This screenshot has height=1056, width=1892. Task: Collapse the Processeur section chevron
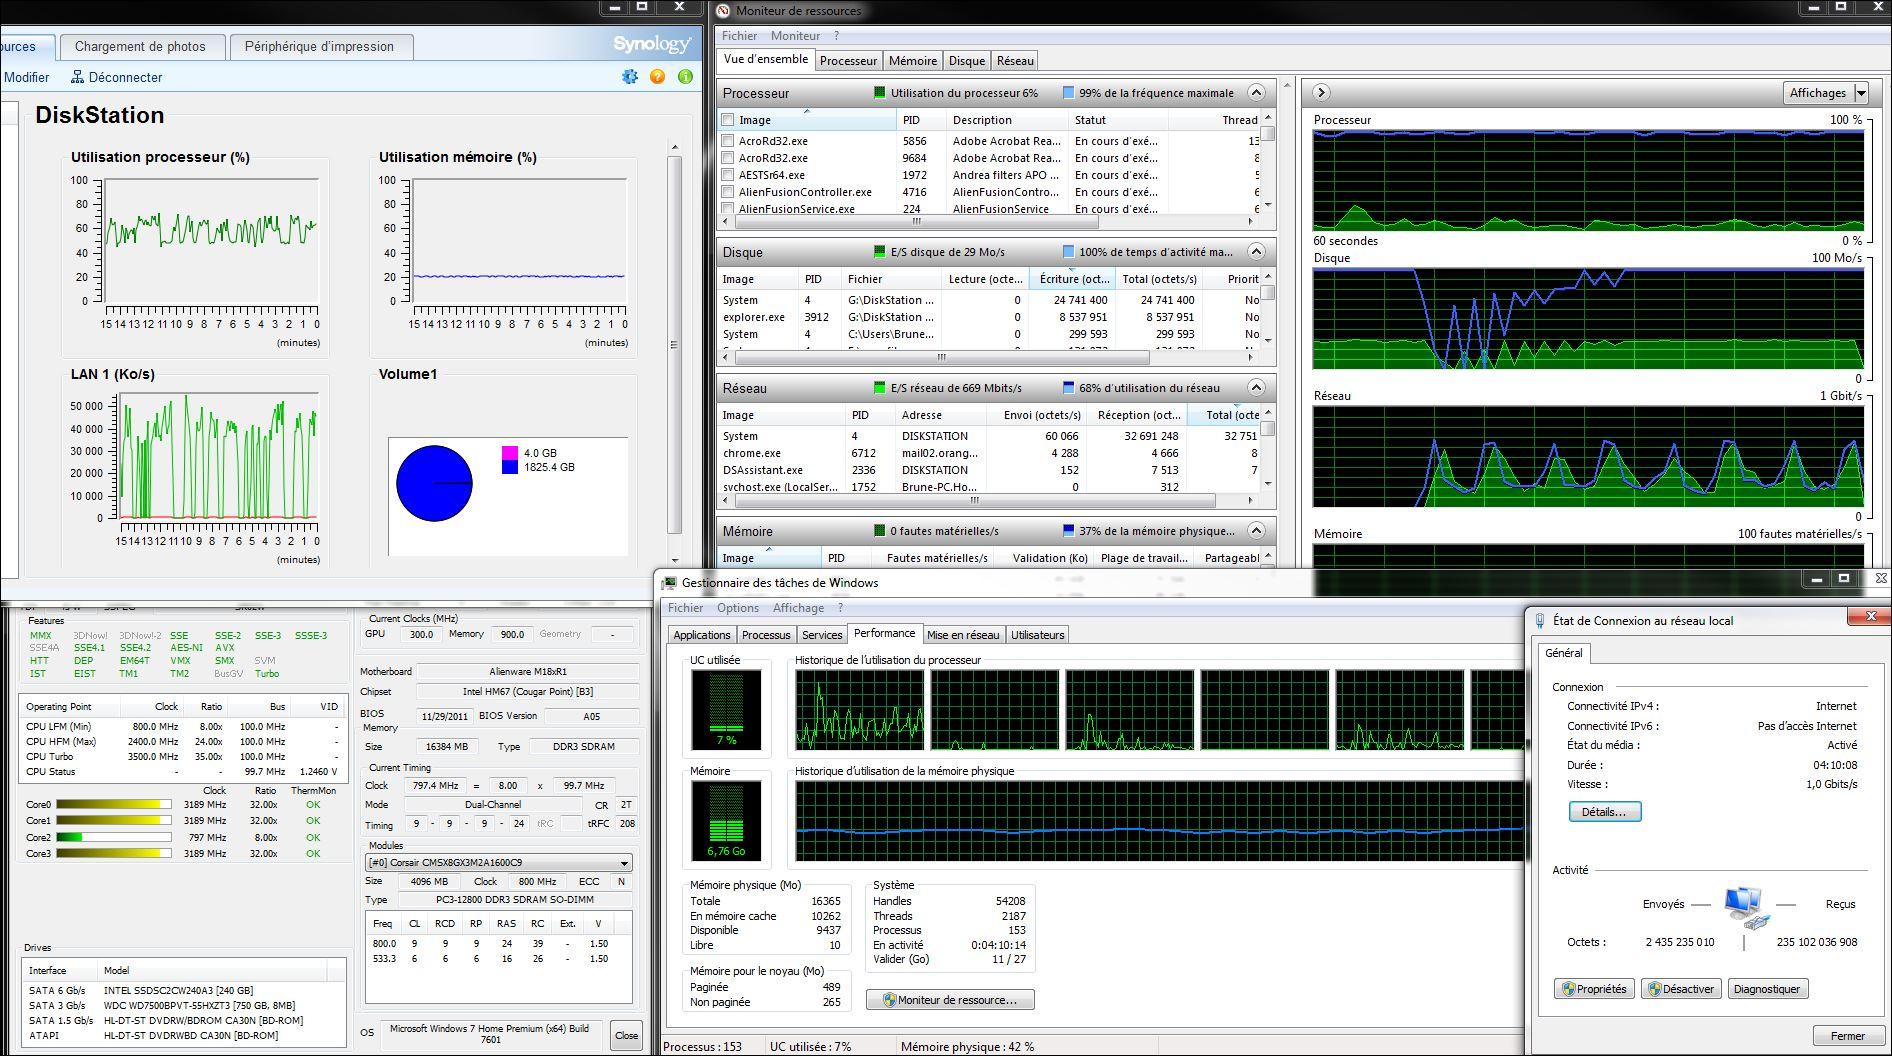(x=1257, y=93)
